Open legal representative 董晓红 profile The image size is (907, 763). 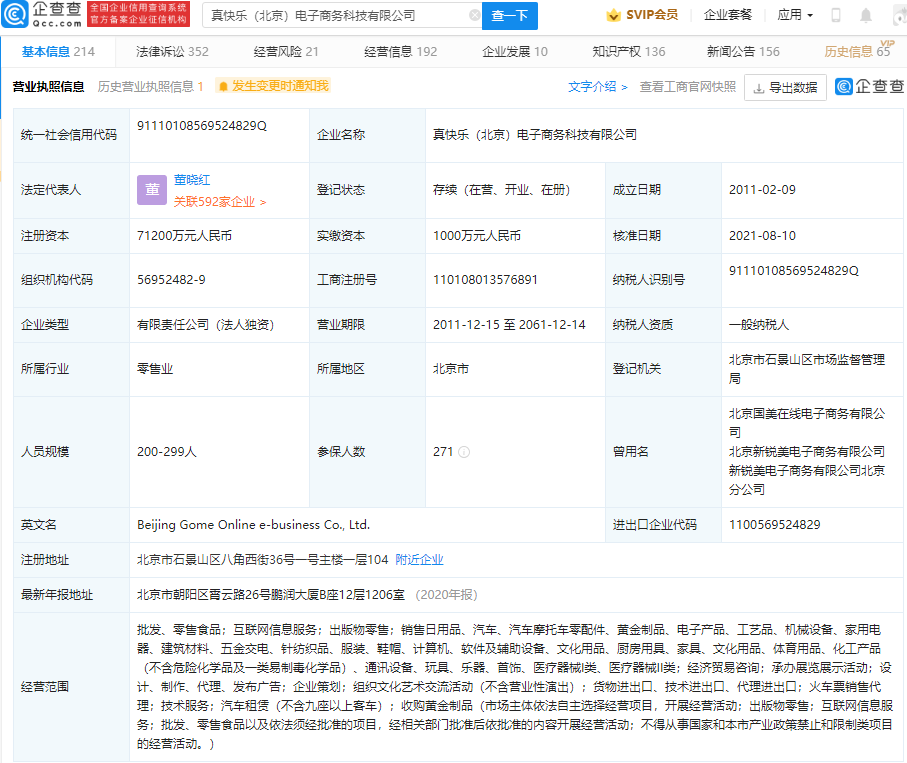(192, 180)
